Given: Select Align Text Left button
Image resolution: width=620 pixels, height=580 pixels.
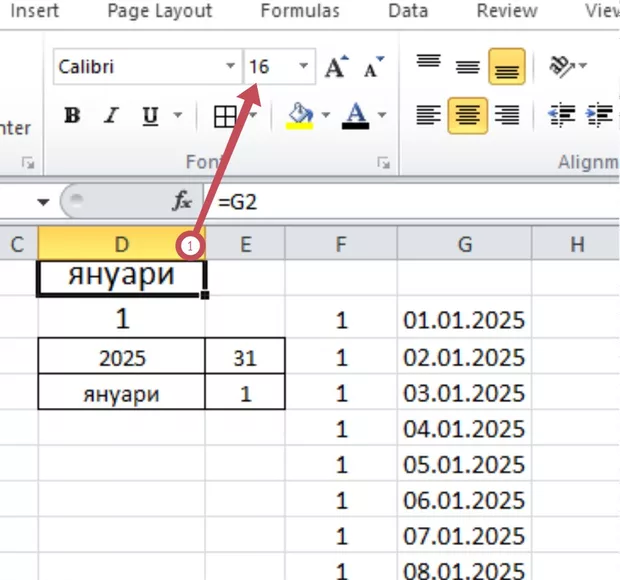Looking at the screenshot, I should tap(429, 115).
